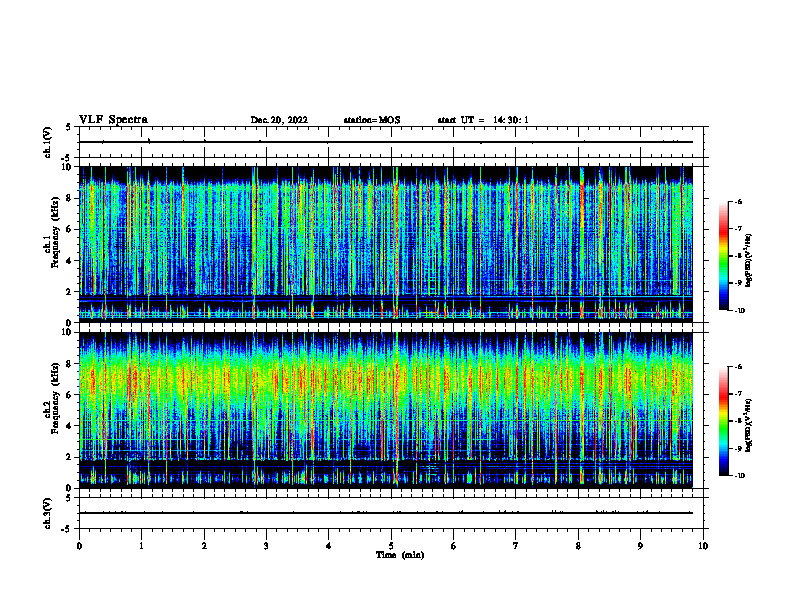This screenshot has height=612, width=792.
Task: Click the ch.1 spectrogram panel
Action: pos(386,244)
